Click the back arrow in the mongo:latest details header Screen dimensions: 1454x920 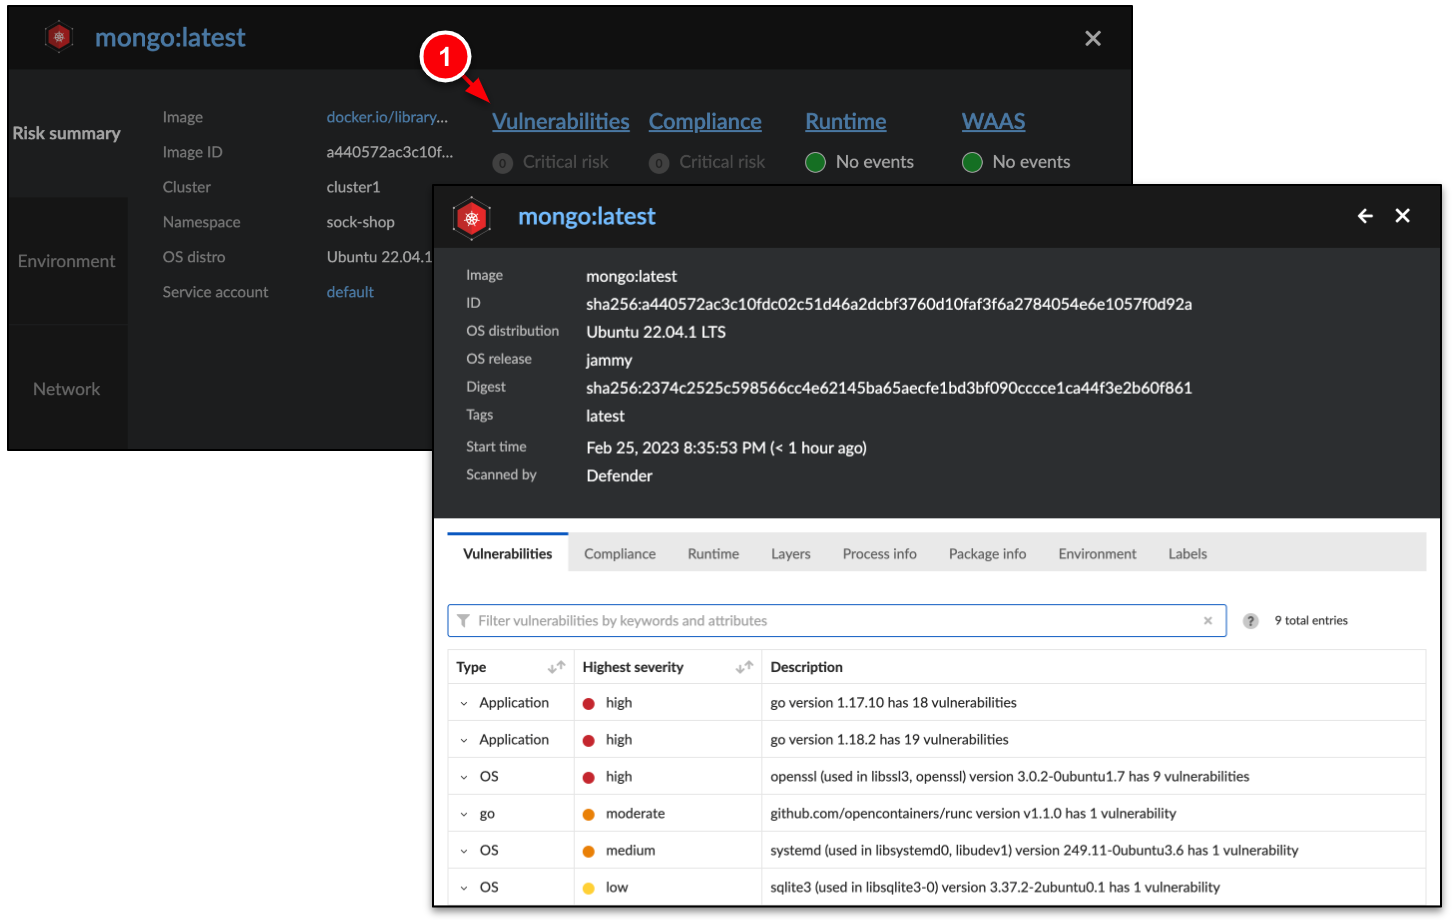pyautogui.click(x=1365, y=216)
